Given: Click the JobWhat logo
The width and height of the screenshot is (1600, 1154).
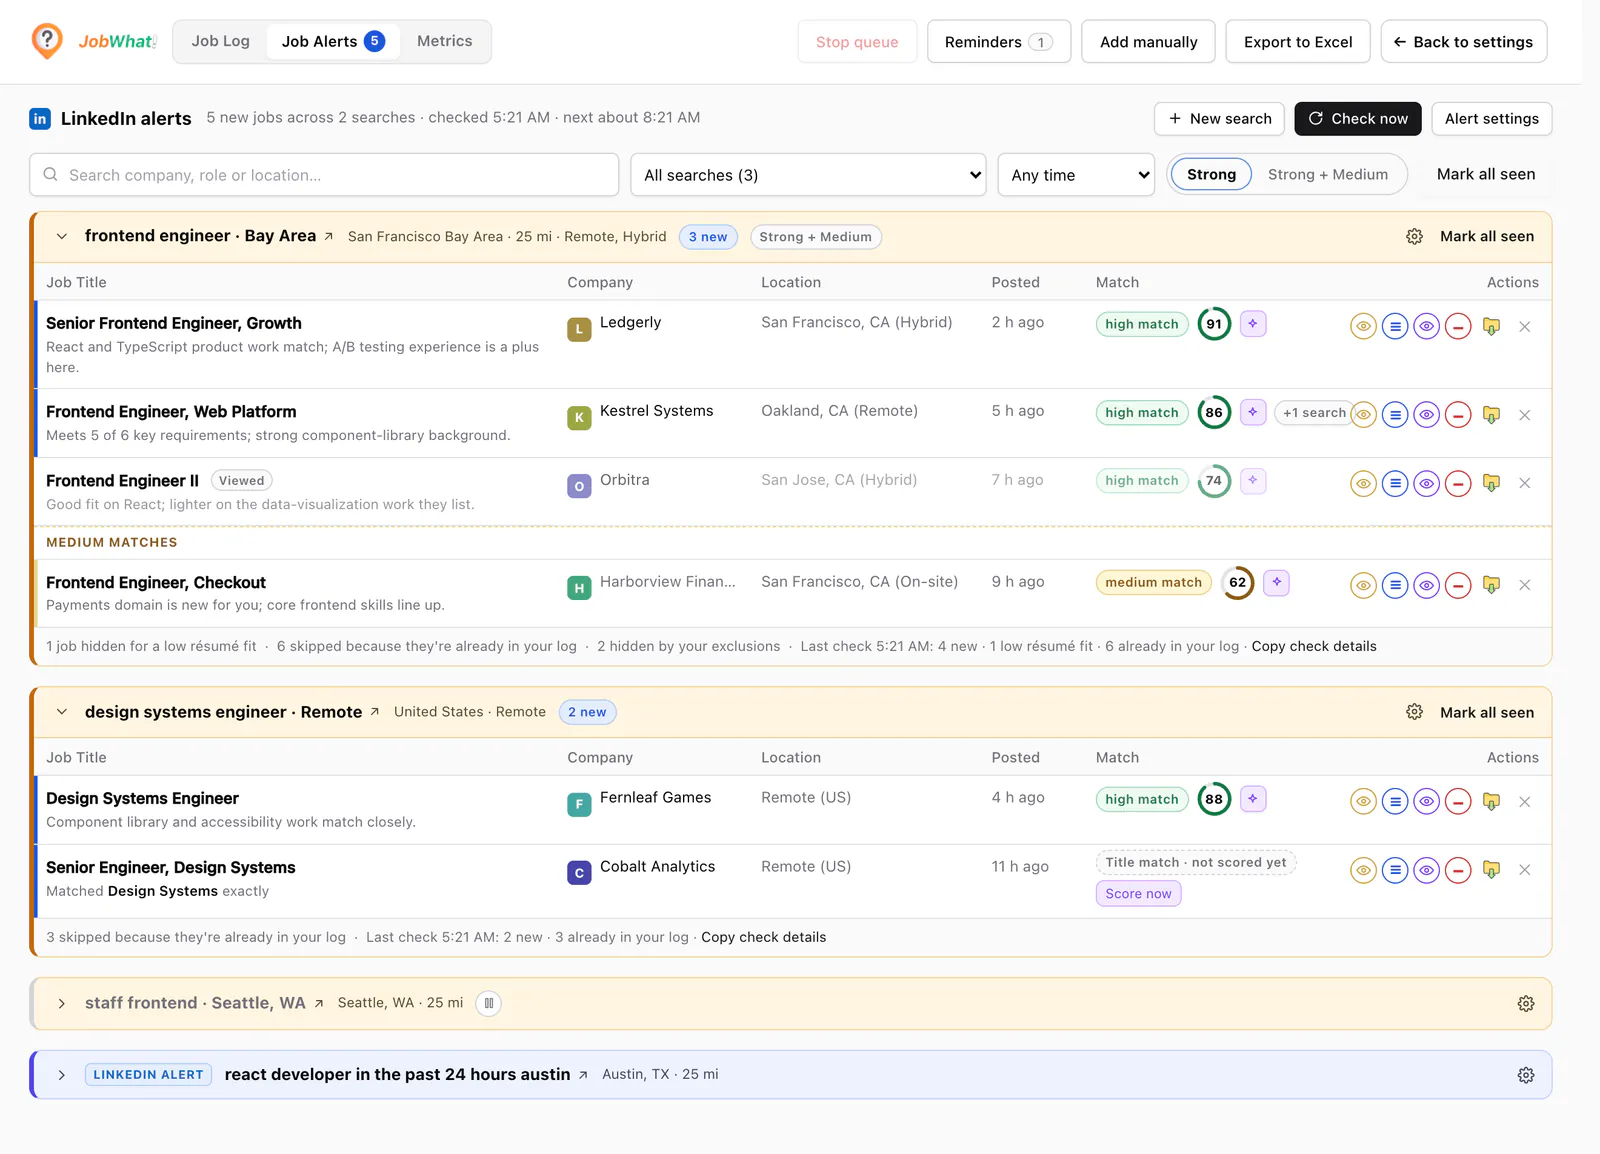Looking at the screenshot, I should point(94,42).
